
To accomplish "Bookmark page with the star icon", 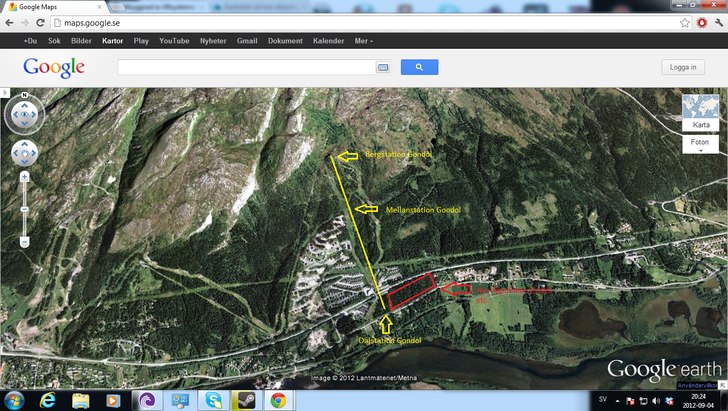I will pyautogui.click(x=685, y=22).
